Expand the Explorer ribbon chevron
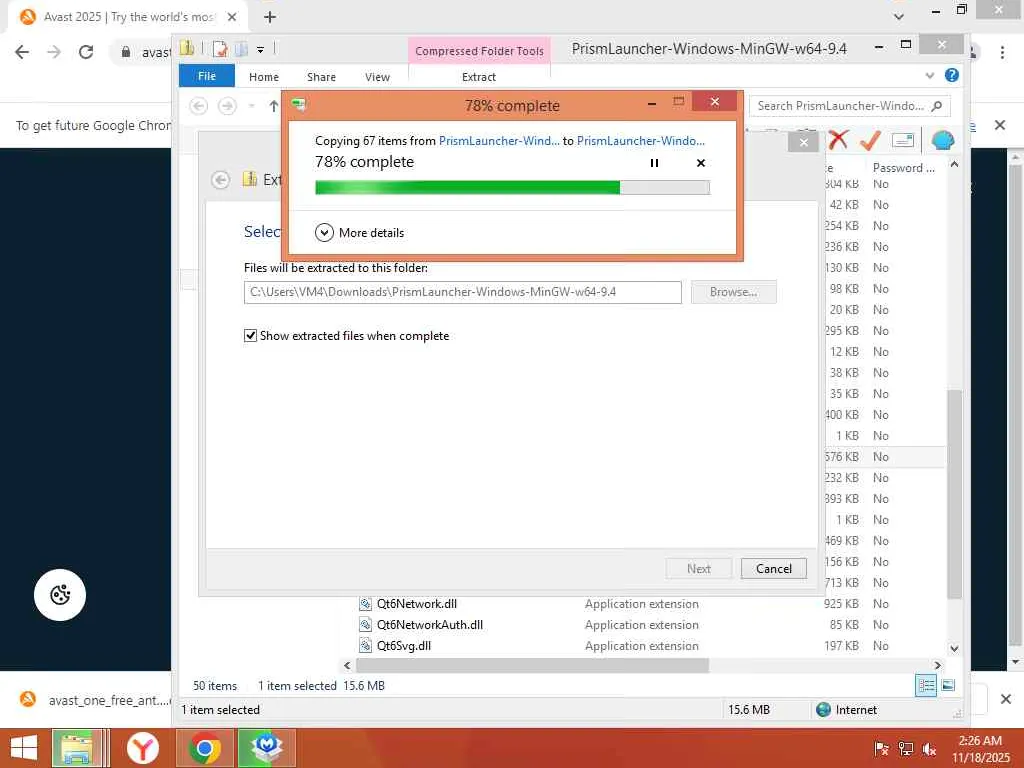Screen dimensions: 1024x768 (x=929, y=76)
